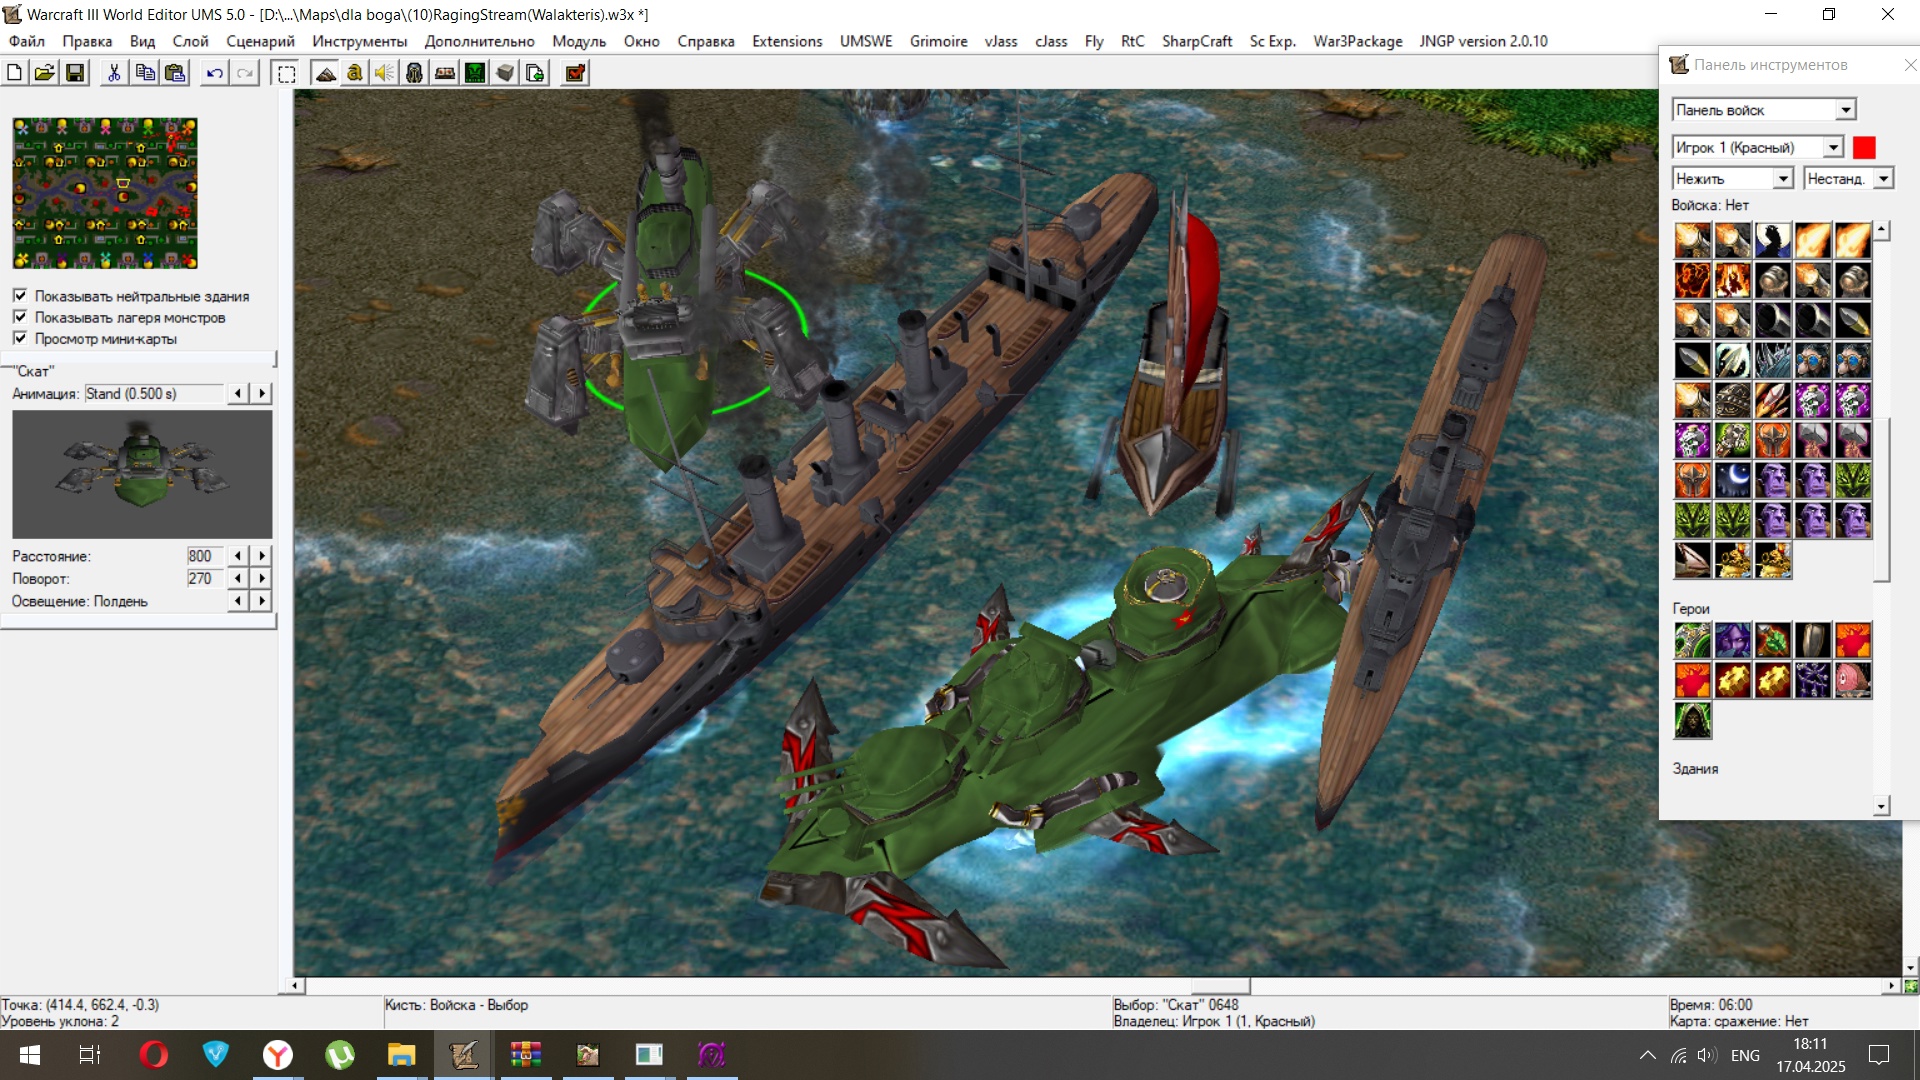The height and width of the screenshot is (1080, 1920).
Task: Click the minimap thumbnail
Action: [105, 193]
